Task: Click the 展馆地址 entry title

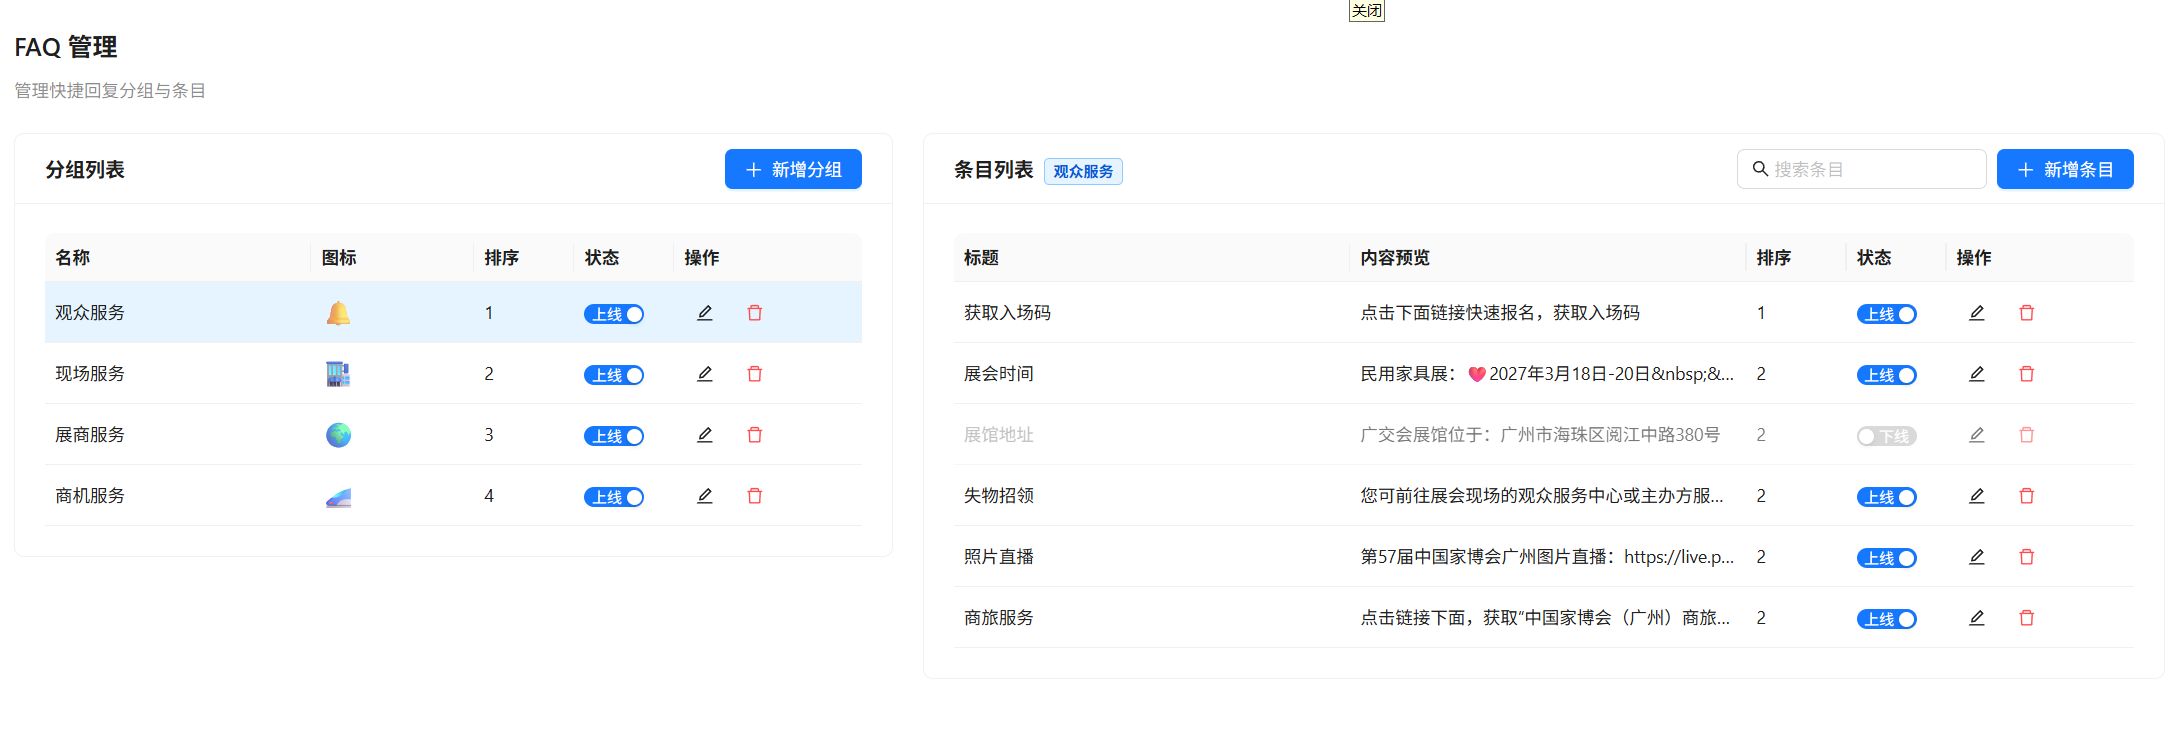Action: [x=998, y=435]
